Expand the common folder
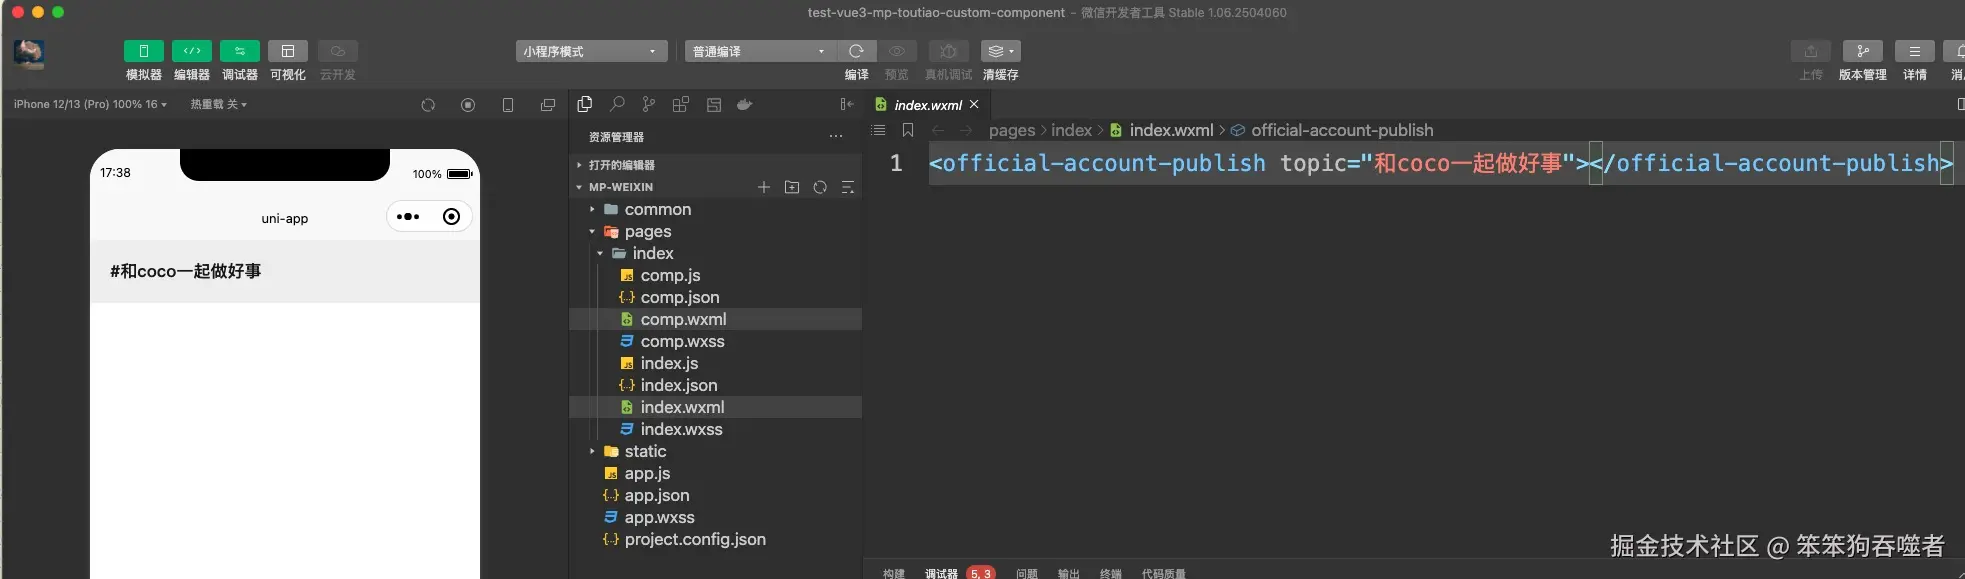This screenshot has width=1965, height=579. coord(715,209)
